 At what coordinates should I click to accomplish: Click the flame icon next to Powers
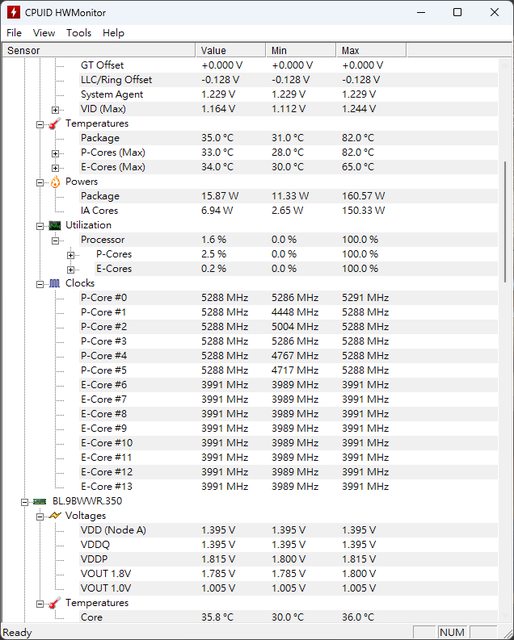(55, 182)
